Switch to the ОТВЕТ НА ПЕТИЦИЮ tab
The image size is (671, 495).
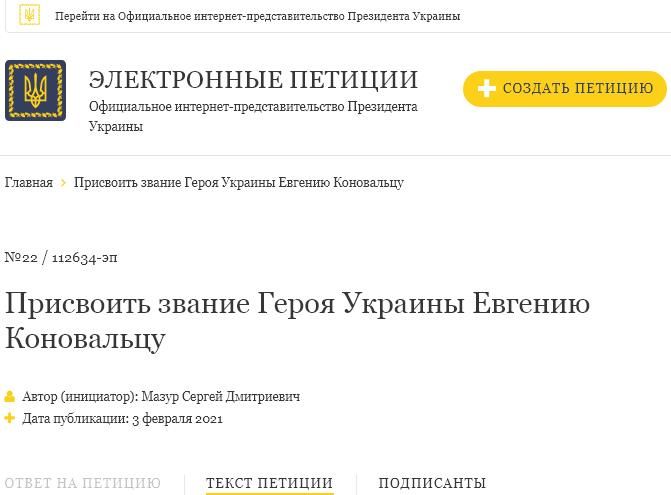coord(82,483)
